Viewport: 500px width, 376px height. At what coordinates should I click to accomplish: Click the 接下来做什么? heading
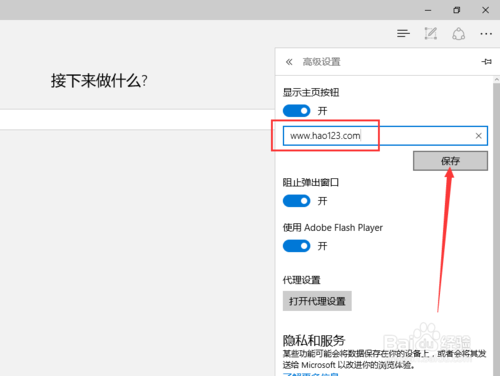point(99,81)
